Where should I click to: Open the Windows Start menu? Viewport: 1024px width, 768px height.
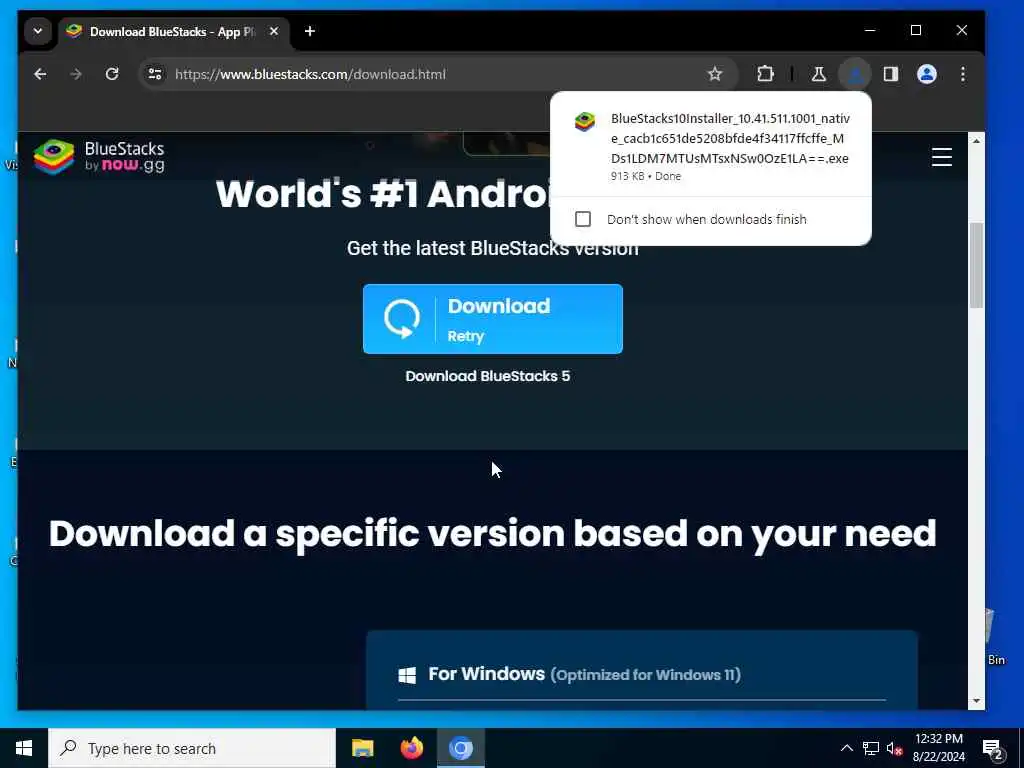24,748
